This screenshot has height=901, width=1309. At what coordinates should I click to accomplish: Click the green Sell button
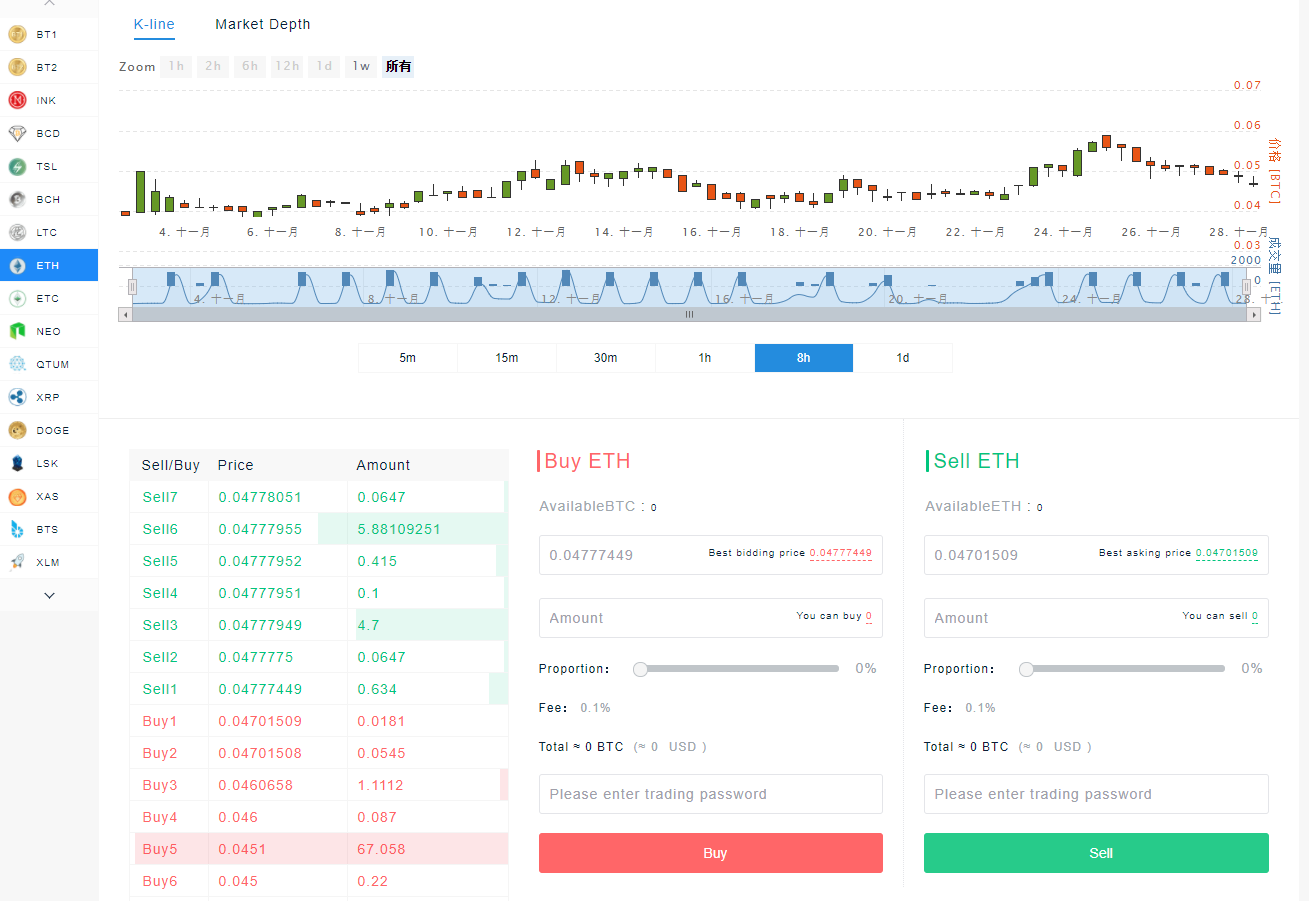[x=1096, y=853]
